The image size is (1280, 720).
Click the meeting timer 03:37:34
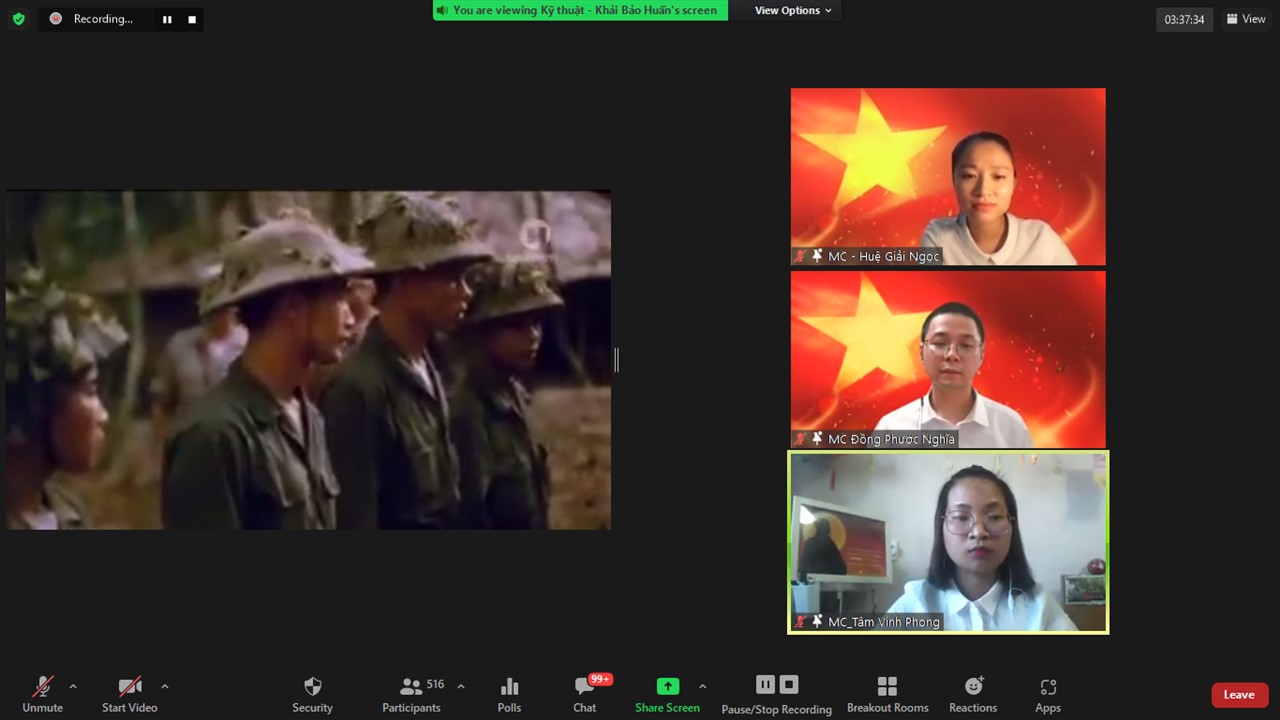tap(1184, 19)
